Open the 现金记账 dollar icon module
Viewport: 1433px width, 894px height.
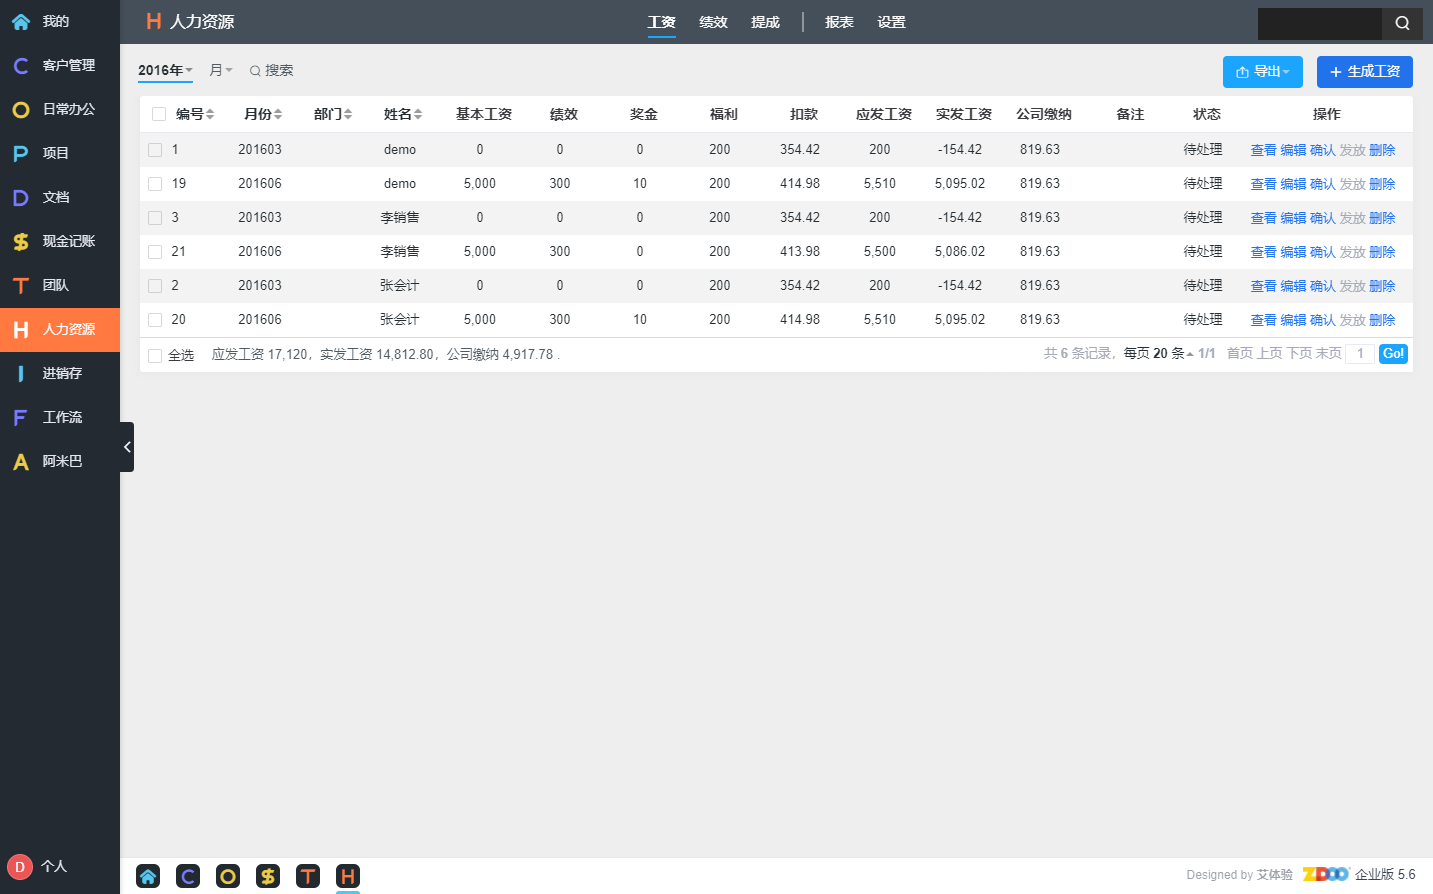[x=60, y=241]
